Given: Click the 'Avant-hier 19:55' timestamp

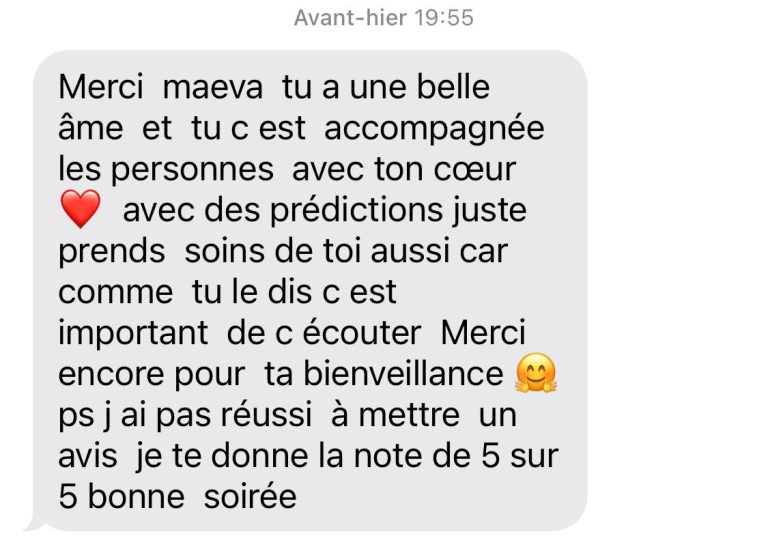Looking at the screenshot, I should pos(384,18).
